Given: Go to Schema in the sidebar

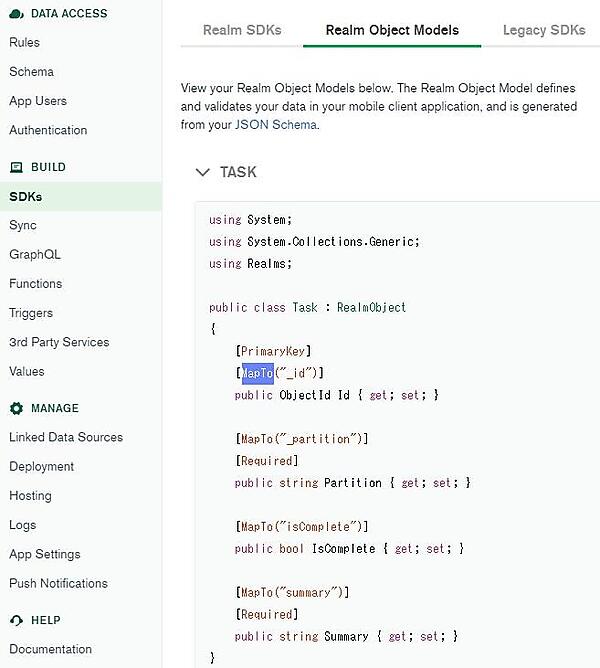Looking at the screenshot, I should [32, 72].
